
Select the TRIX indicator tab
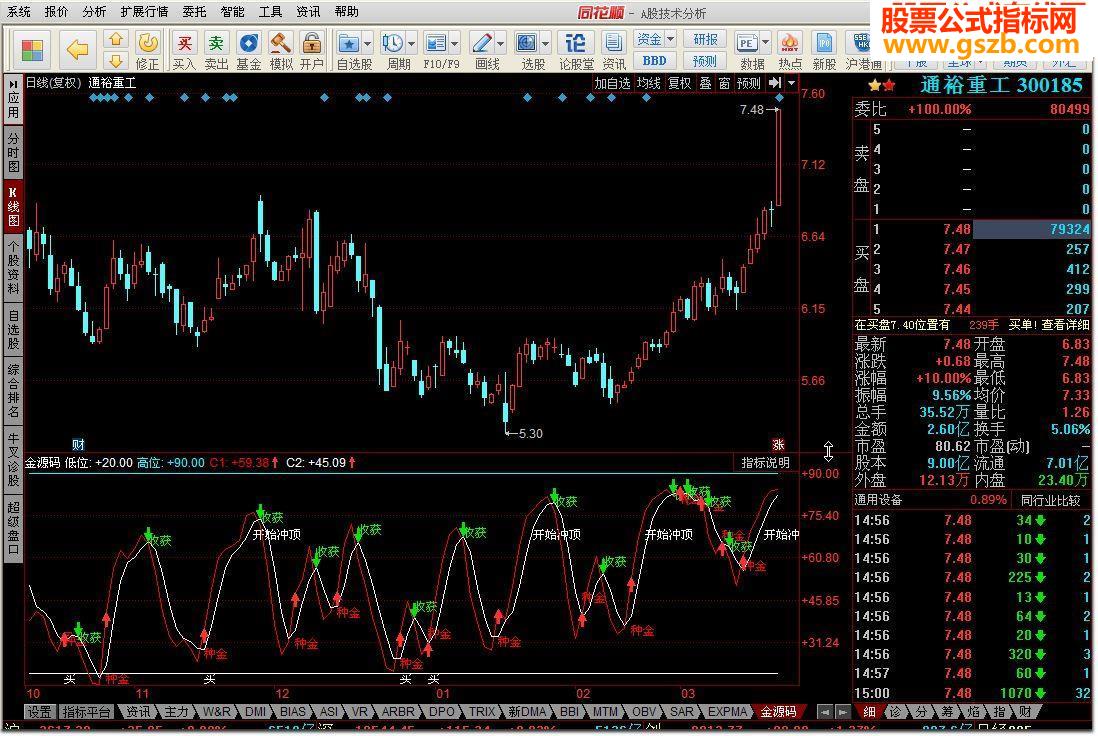pos(481,711)
